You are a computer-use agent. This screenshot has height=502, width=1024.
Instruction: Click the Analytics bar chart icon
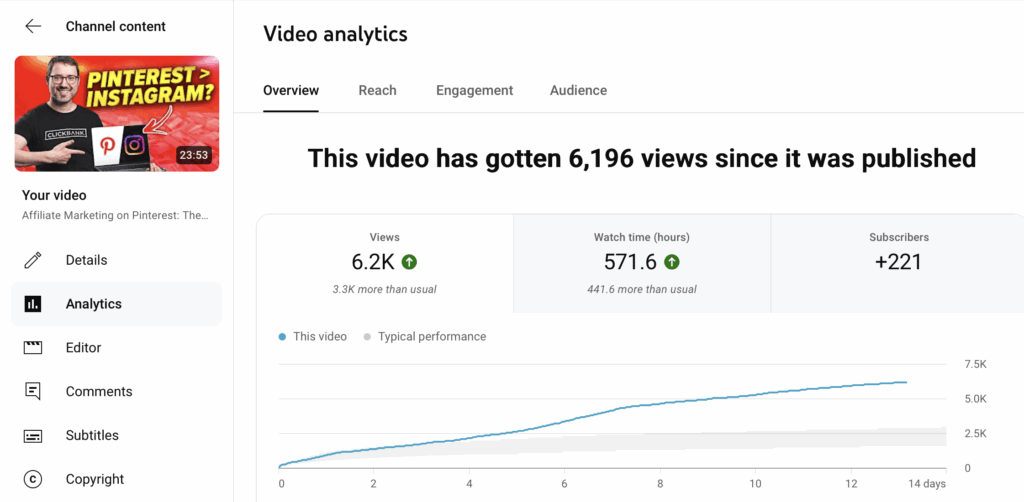click(x=33, y=304)
